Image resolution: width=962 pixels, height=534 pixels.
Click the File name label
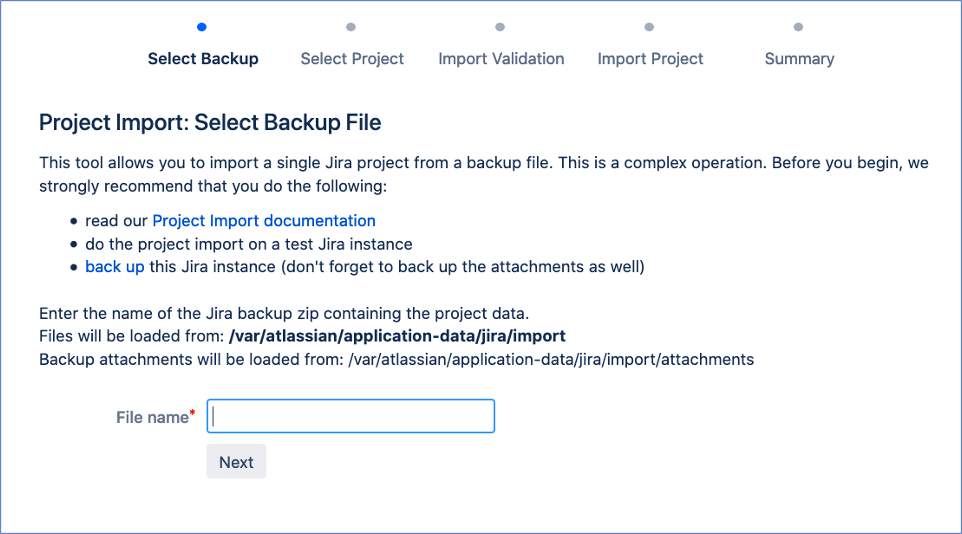pos(155,417)
